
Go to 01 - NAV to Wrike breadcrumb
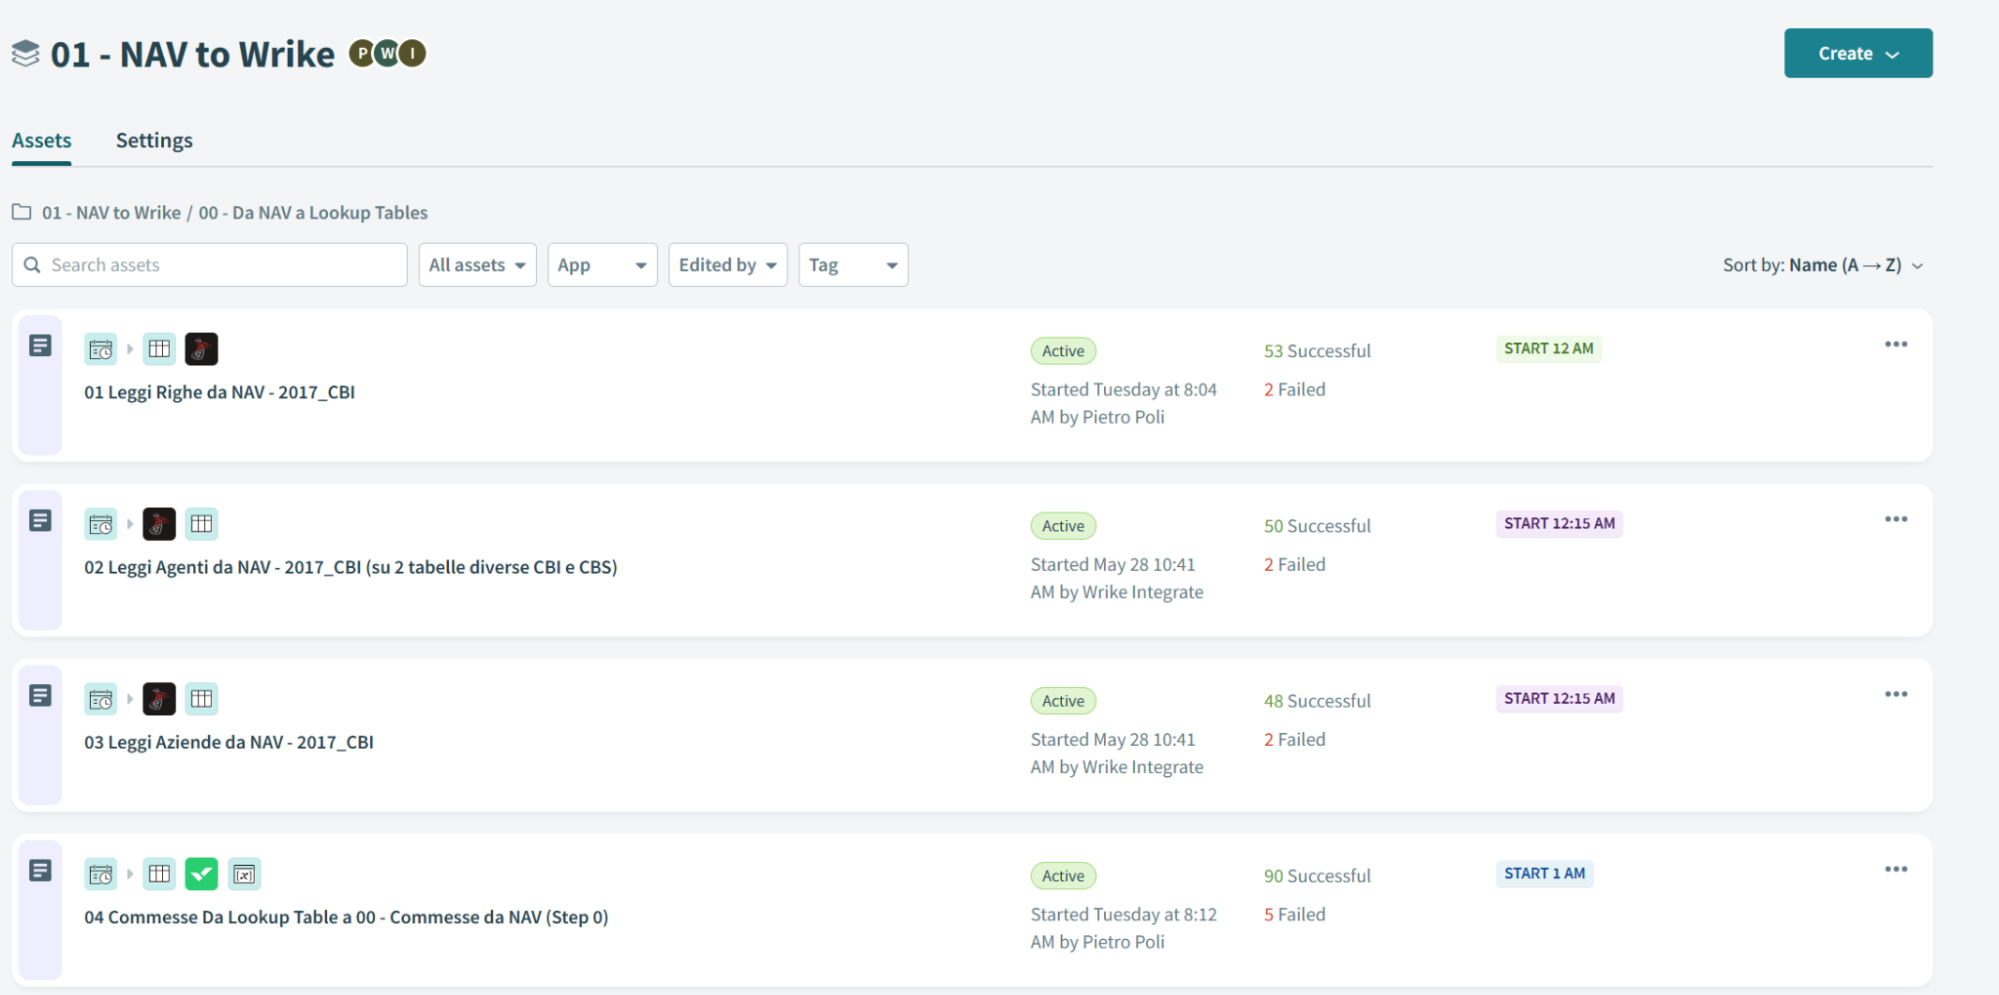point(111,213)
